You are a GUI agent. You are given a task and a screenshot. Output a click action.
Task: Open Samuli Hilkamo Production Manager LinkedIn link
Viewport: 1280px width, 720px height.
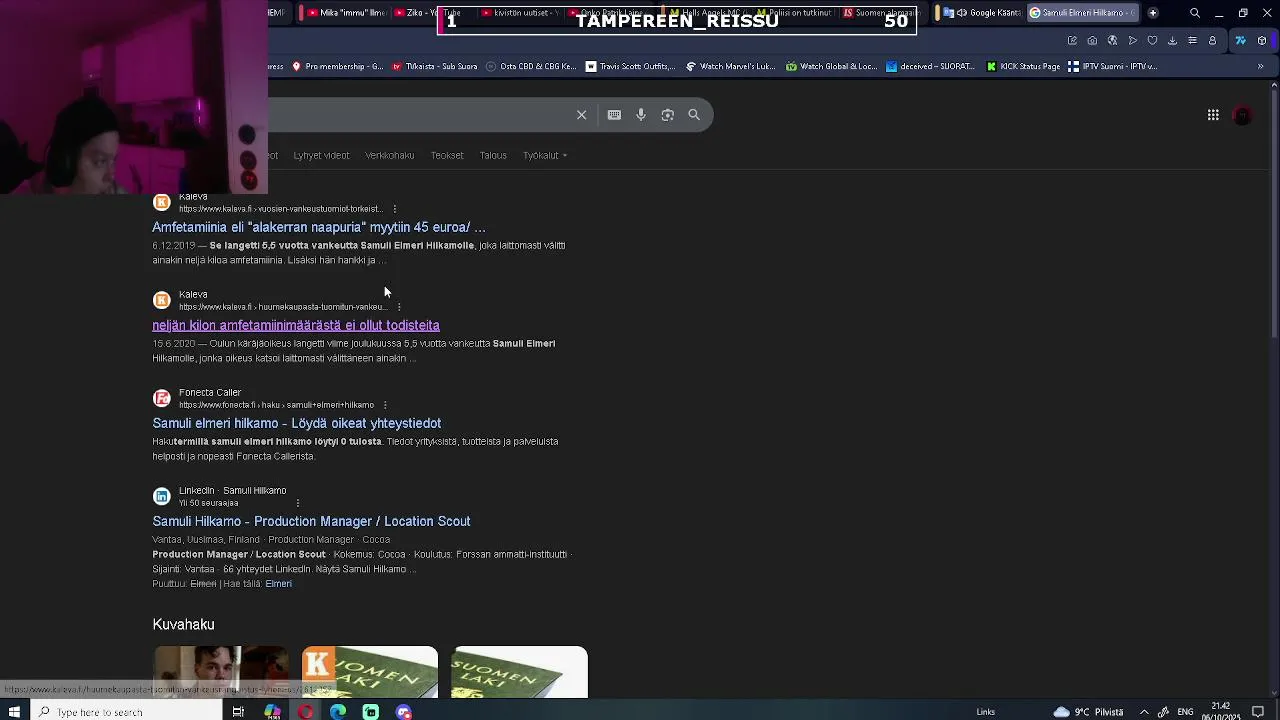click(x=311, y=521)
